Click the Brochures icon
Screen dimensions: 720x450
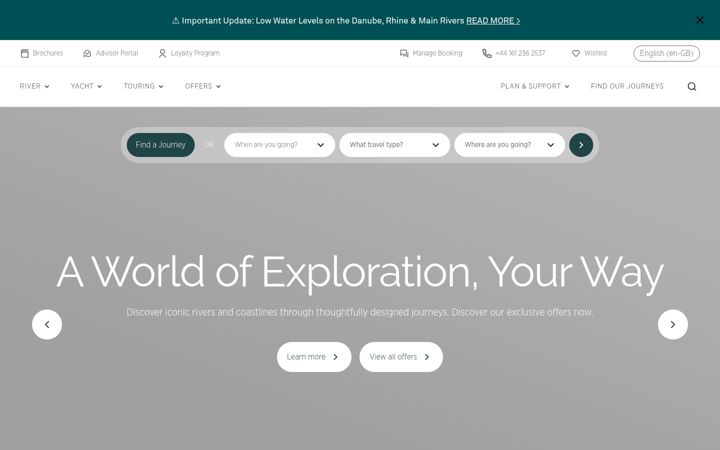(25, 53)
